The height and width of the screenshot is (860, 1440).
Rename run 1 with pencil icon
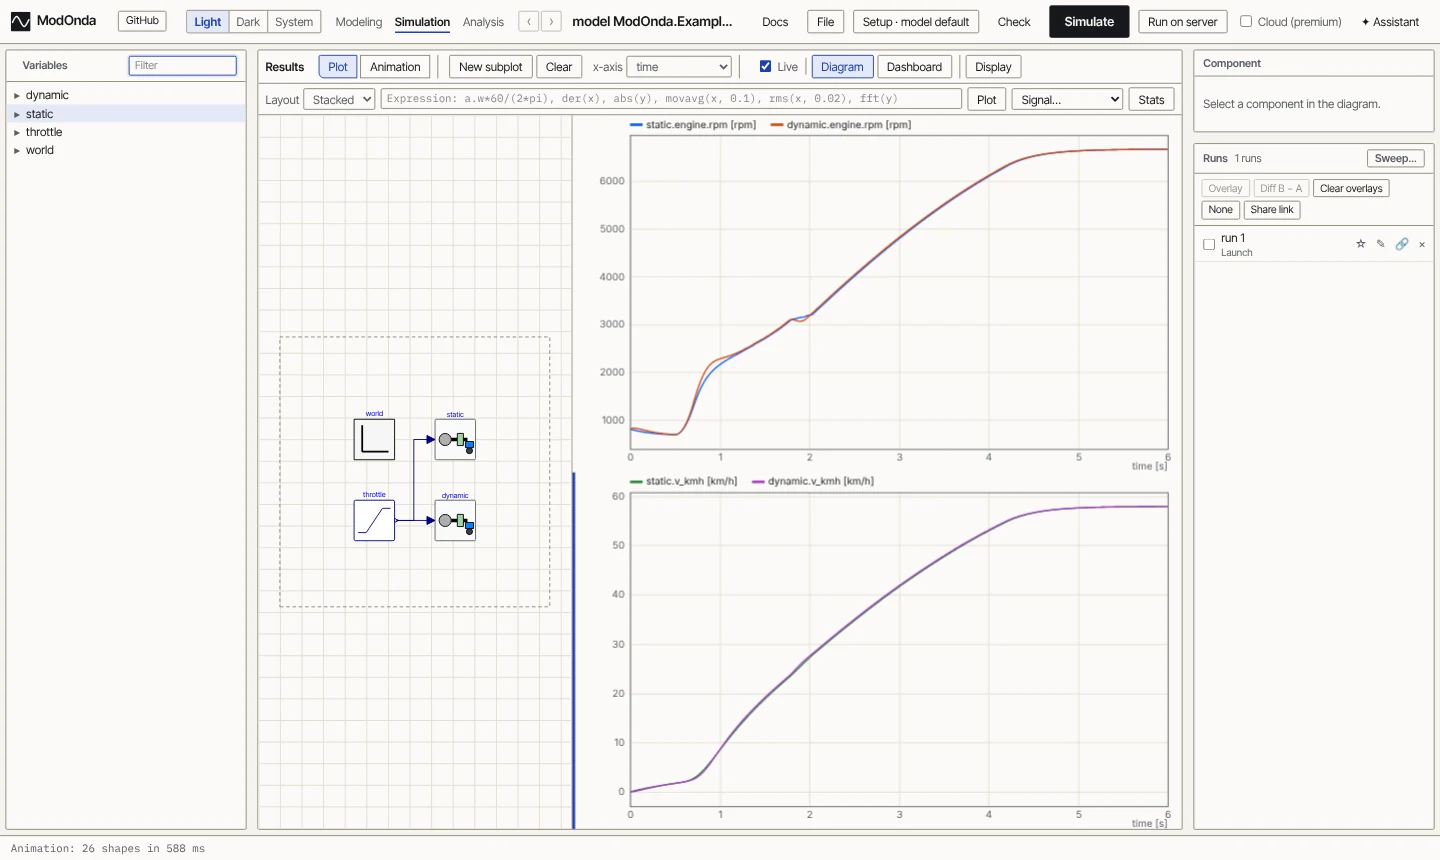(x=1381, y=244)
